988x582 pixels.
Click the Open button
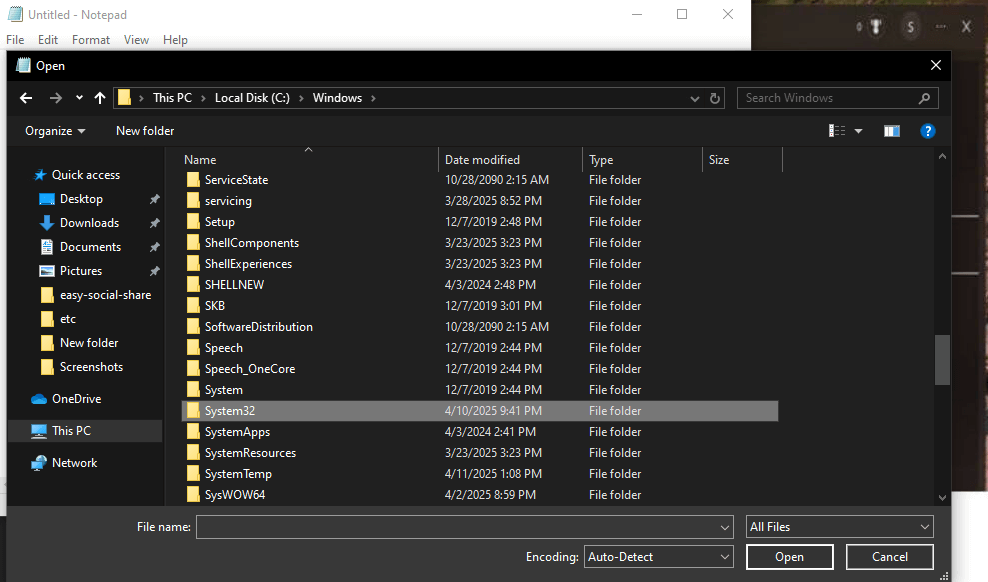790,557
